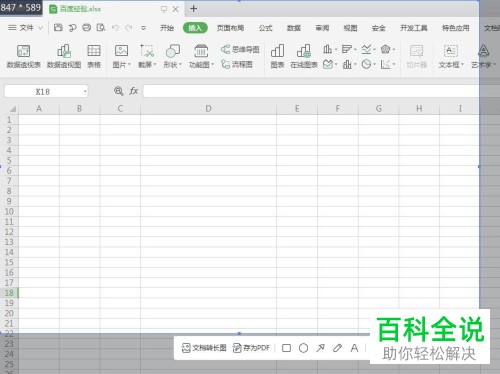Image resolution: width=500 pixels, height=374 pixels.
Task: Open the 艺术字 word art dropdown
Action: pyautogui.click(x=483, y=56)
